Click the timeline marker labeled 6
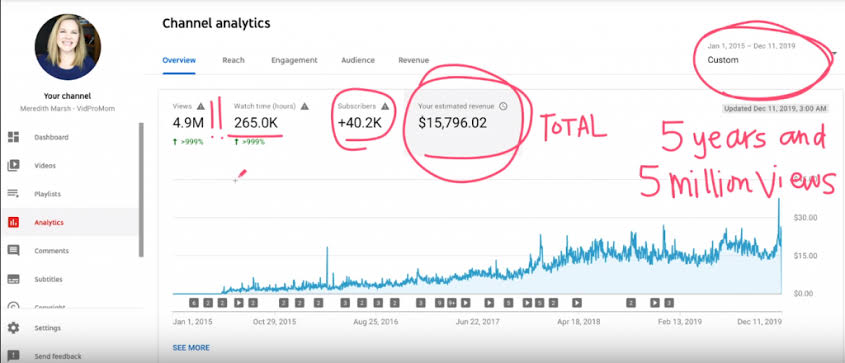 tap(194, 303)
